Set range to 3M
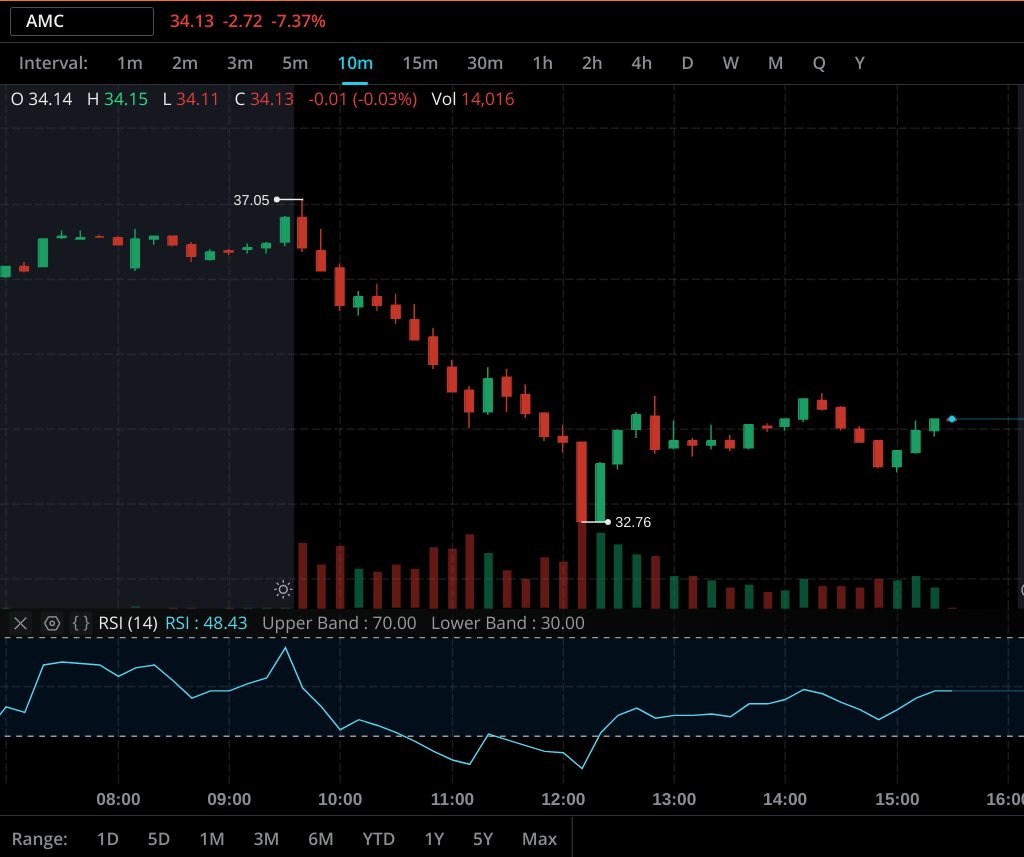 [266, 839]
